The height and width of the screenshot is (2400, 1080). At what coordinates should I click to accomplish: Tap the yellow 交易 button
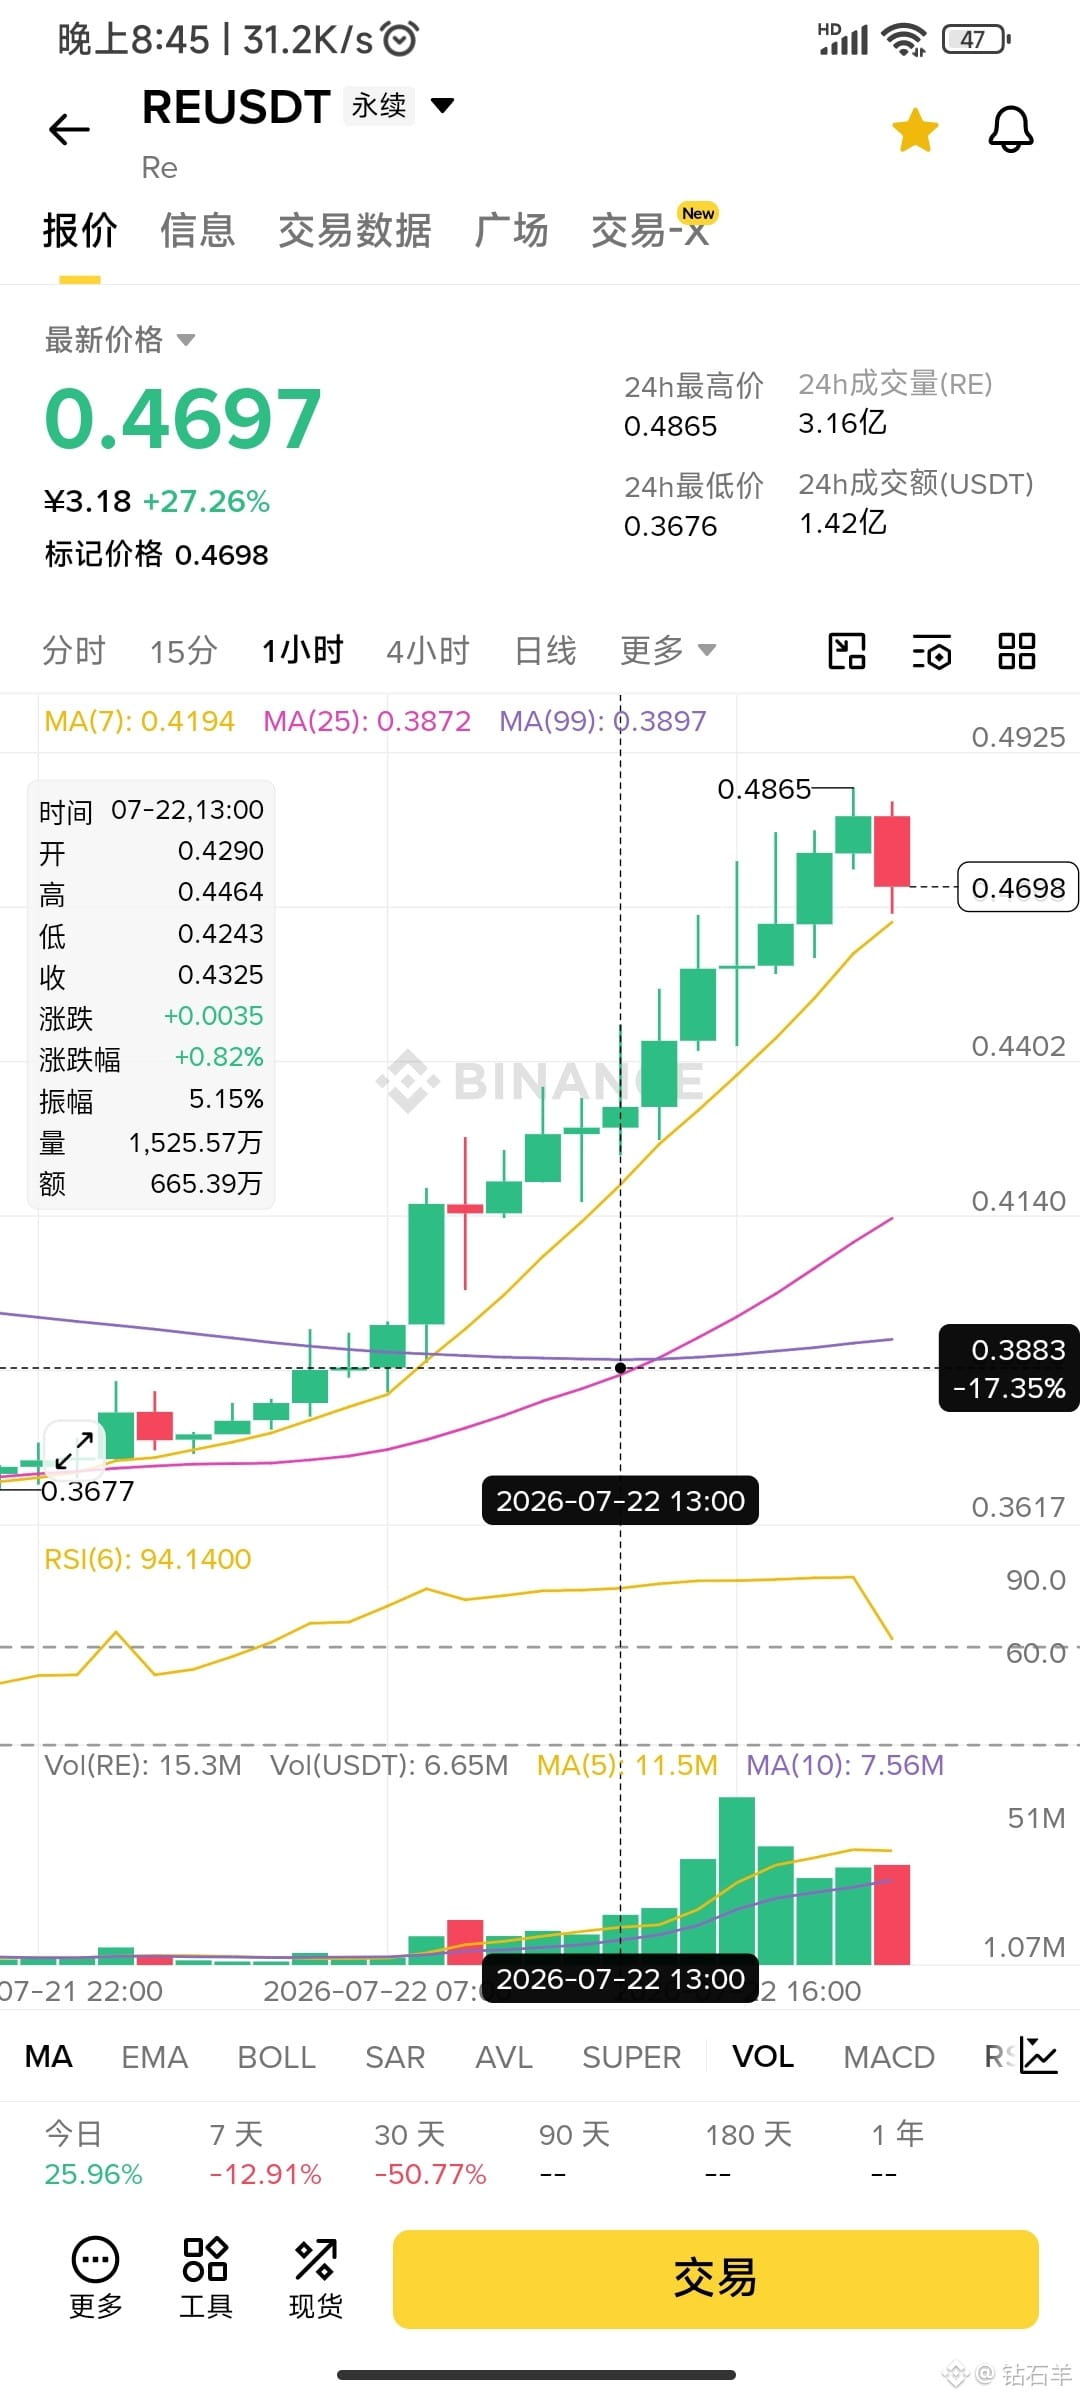pos(715,2279)
